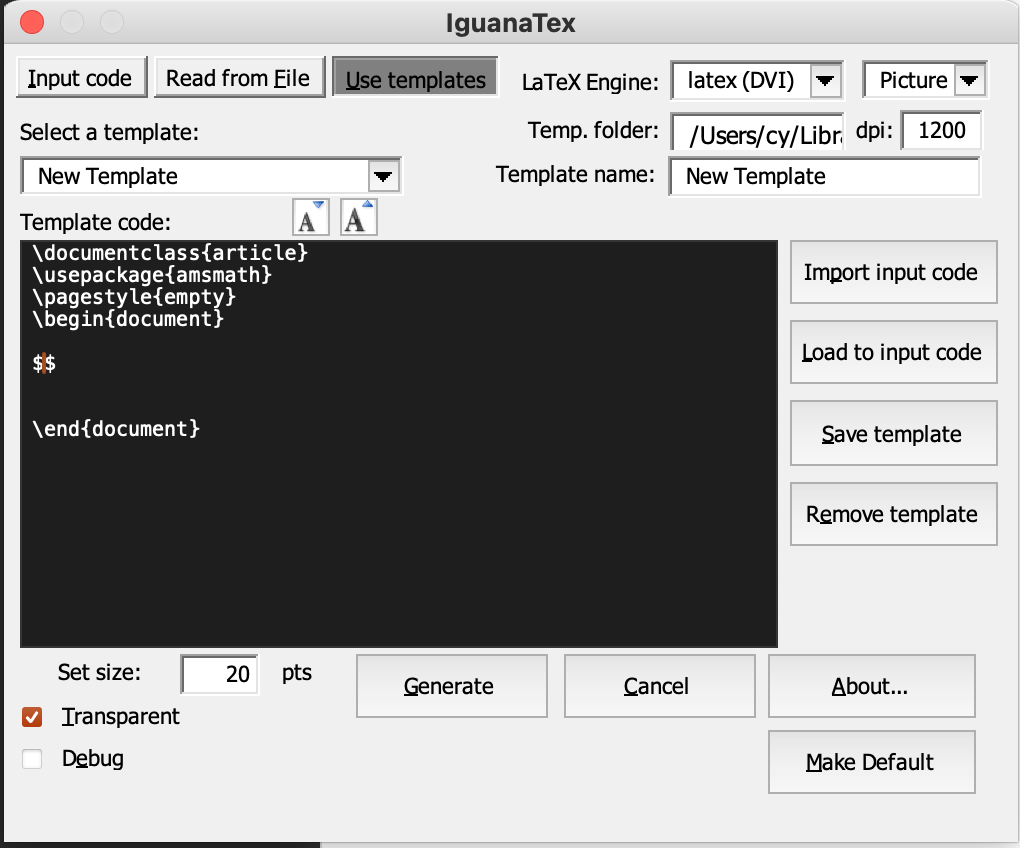Focus the Template name text field

click(x=824, y=177)
